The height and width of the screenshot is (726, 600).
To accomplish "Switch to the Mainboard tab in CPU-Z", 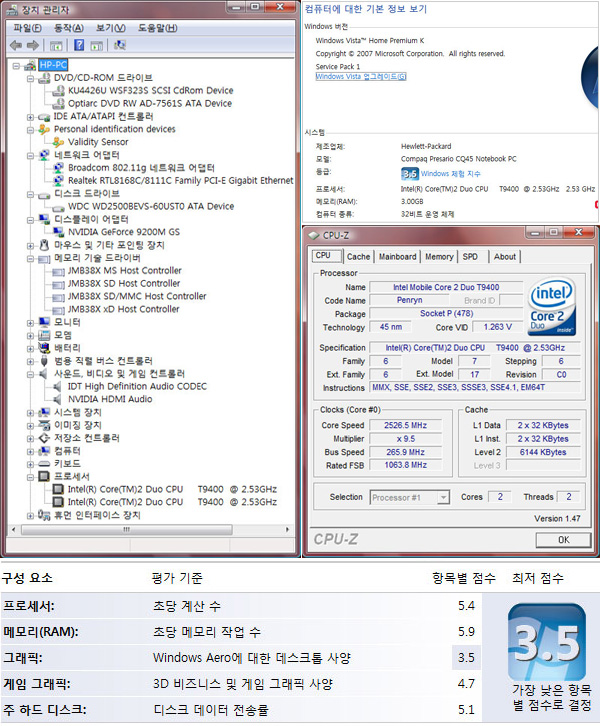I will pos(397,257).
